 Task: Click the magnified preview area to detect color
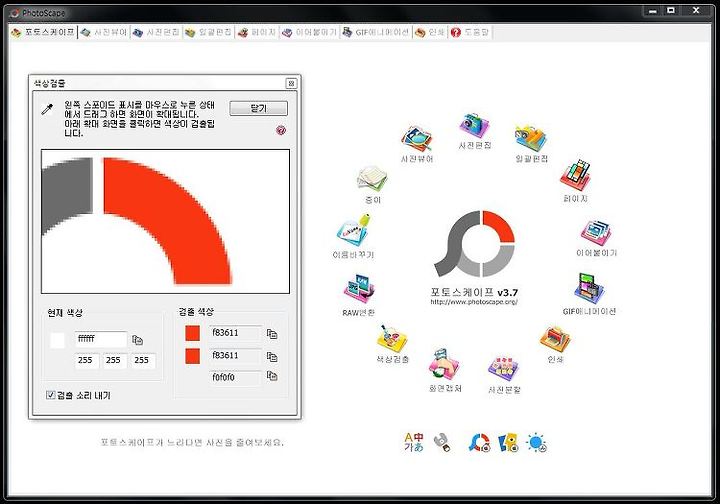165,221
